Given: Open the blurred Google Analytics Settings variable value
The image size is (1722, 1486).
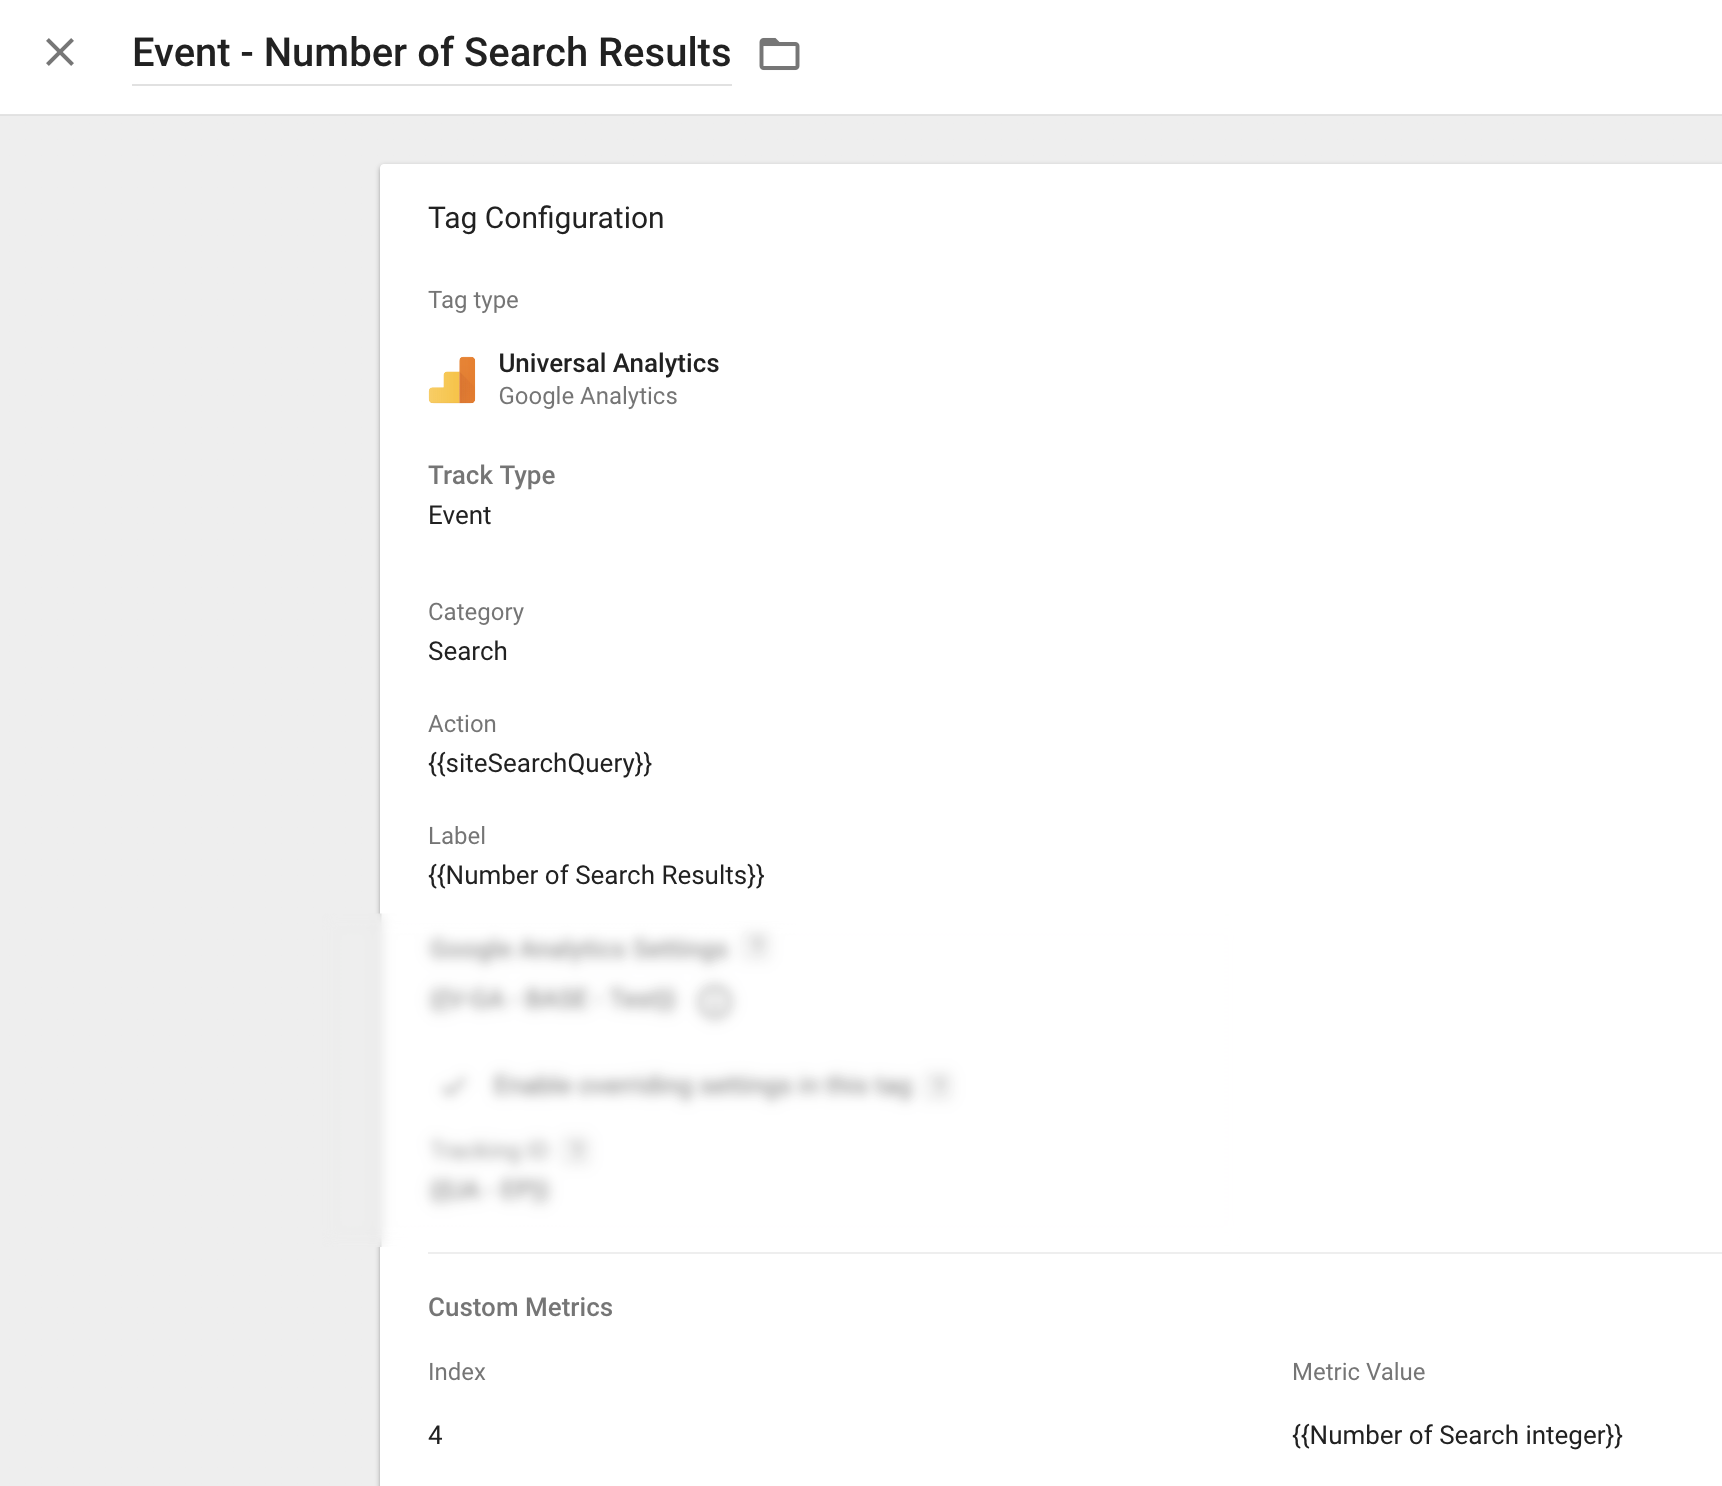Looking at the screenshot, I should [x=552, y=998].
